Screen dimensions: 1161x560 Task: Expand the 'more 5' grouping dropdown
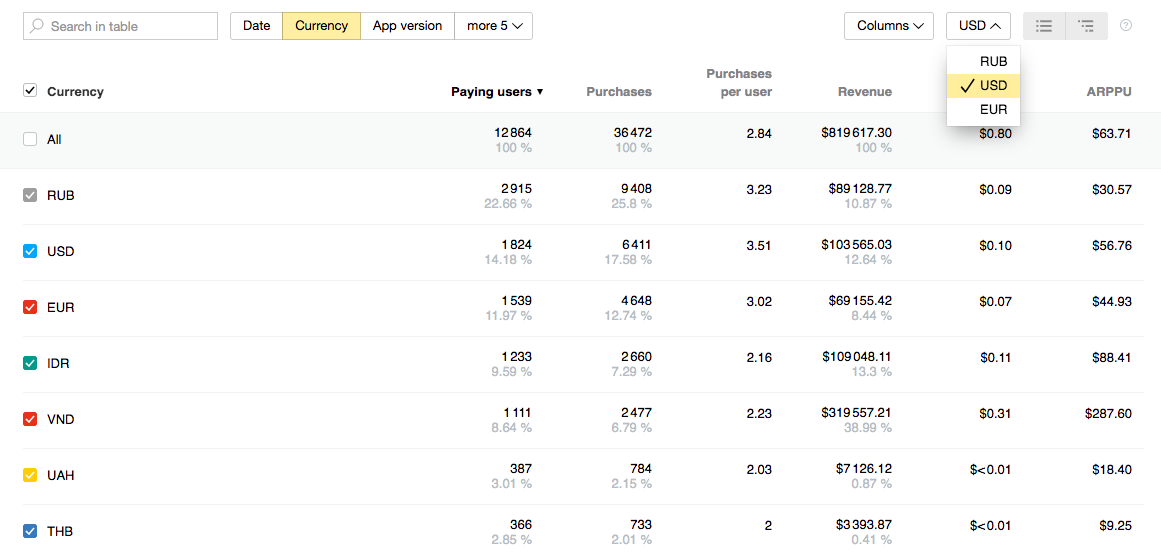point(494,26)
